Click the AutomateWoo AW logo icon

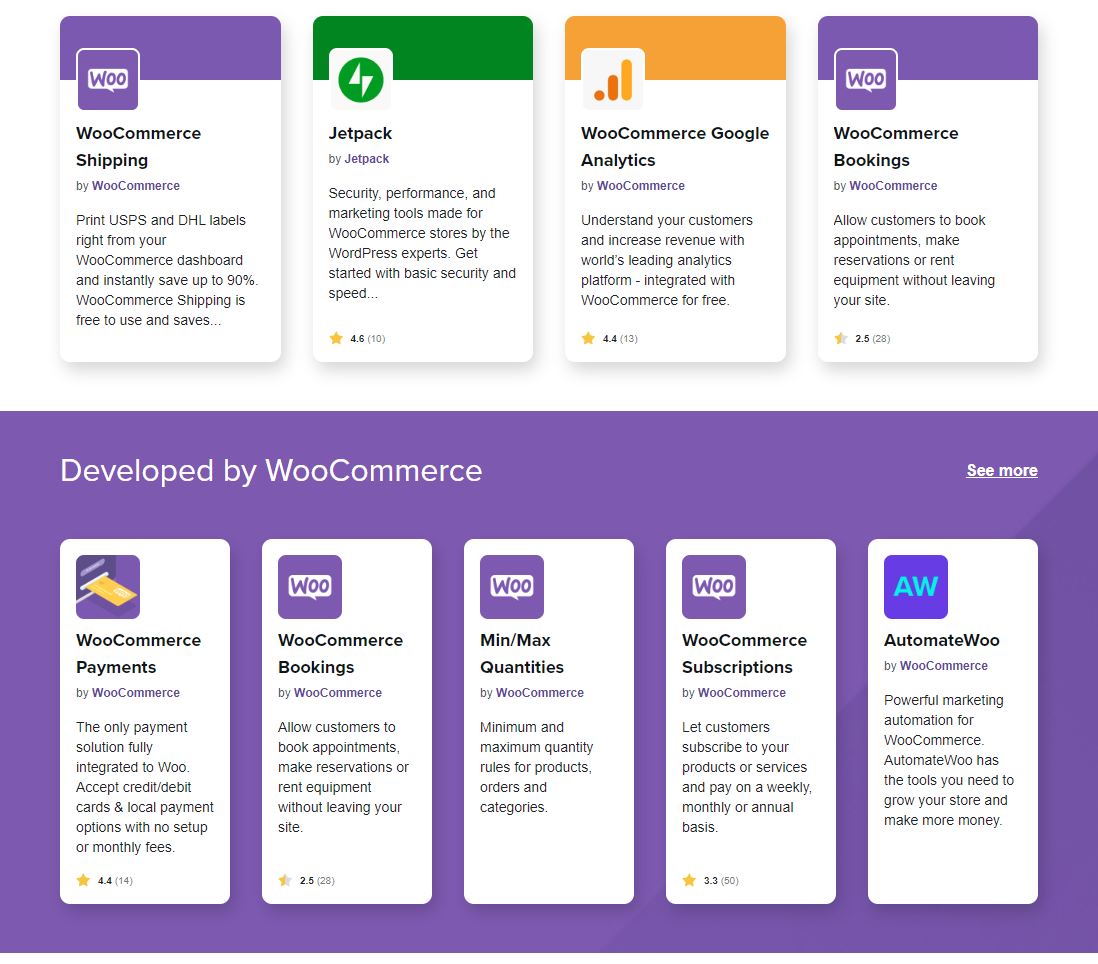pos(916,587)
